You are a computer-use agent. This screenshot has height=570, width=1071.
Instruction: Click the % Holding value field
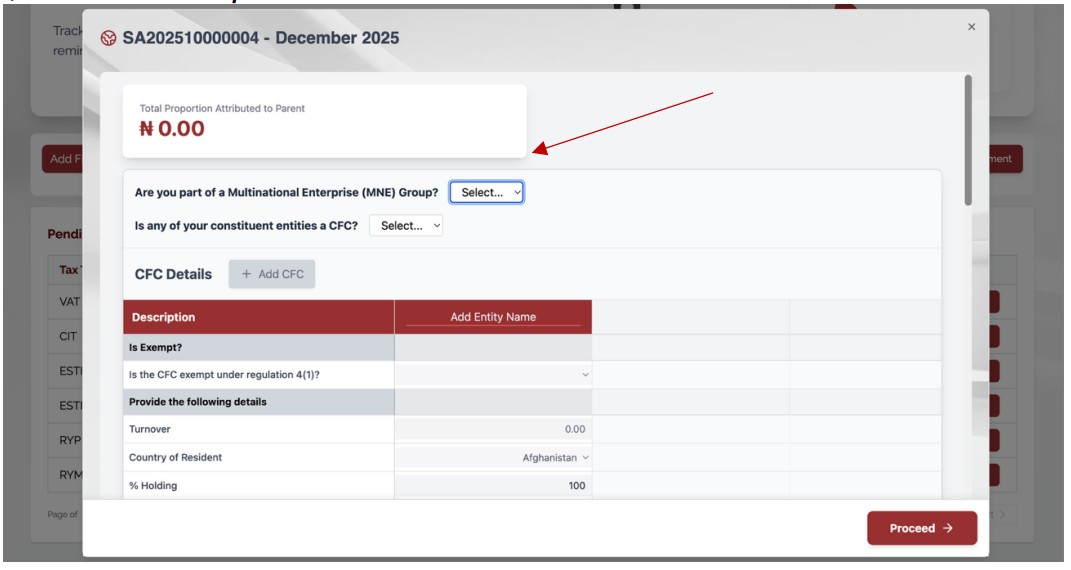tap(493, 486)
